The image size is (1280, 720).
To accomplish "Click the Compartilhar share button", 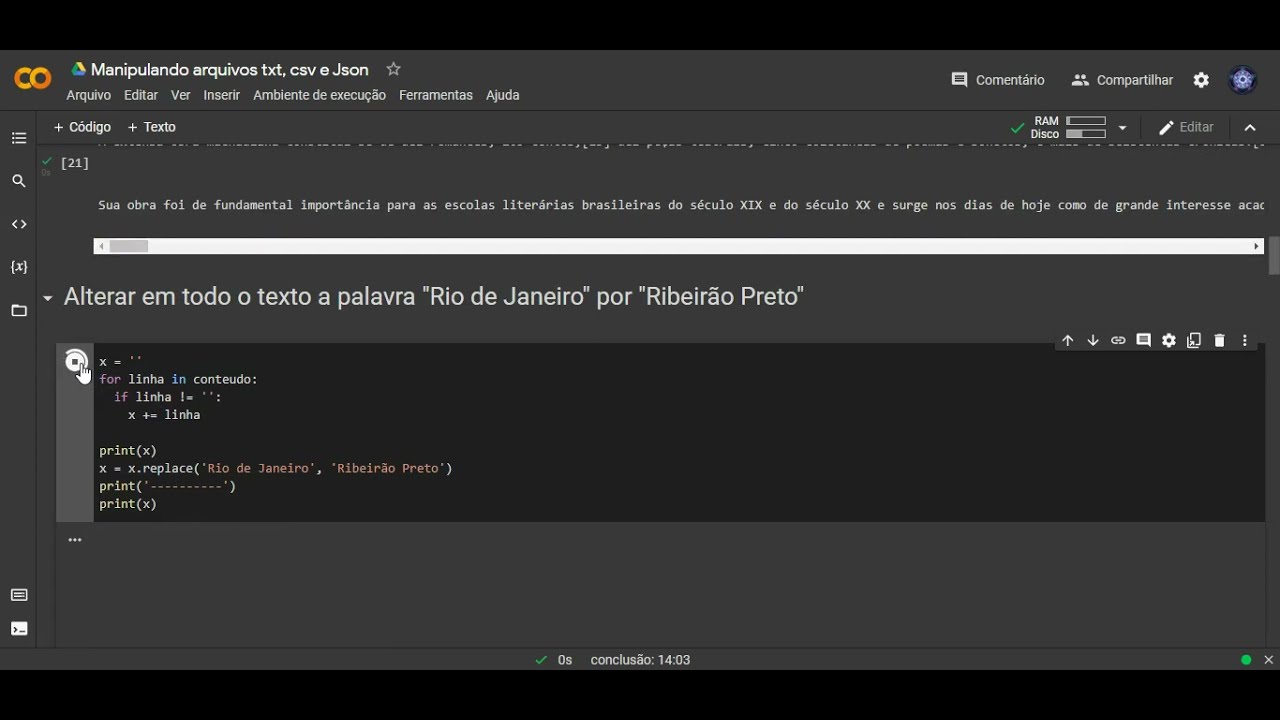I will (1122, 80).
